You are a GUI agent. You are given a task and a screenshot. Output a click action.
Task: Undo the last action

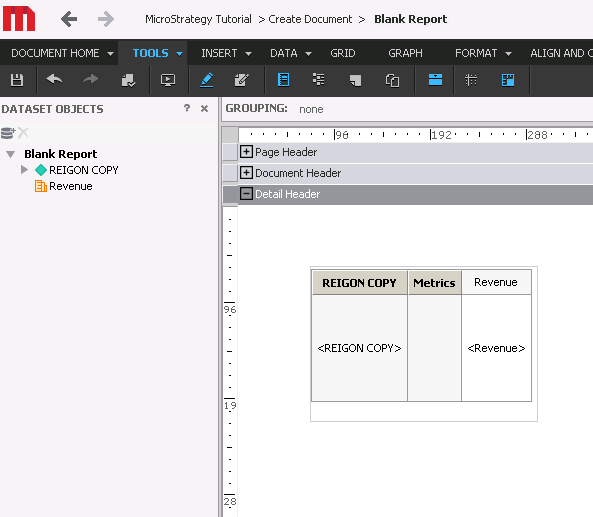tap(54, 80)
